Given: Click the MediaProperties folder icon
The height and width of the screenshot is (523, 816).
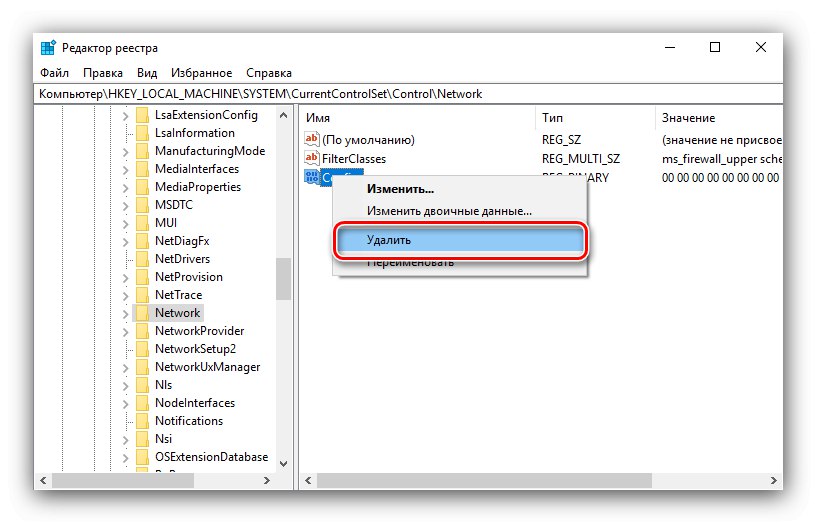Looking at the screenshot, I should coord(142,187).
